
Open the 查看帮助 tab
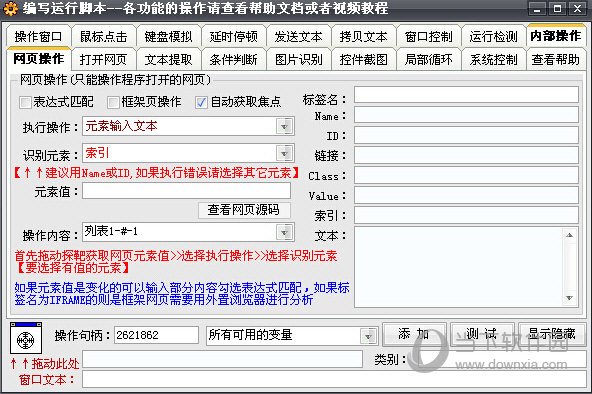point(556,60)
